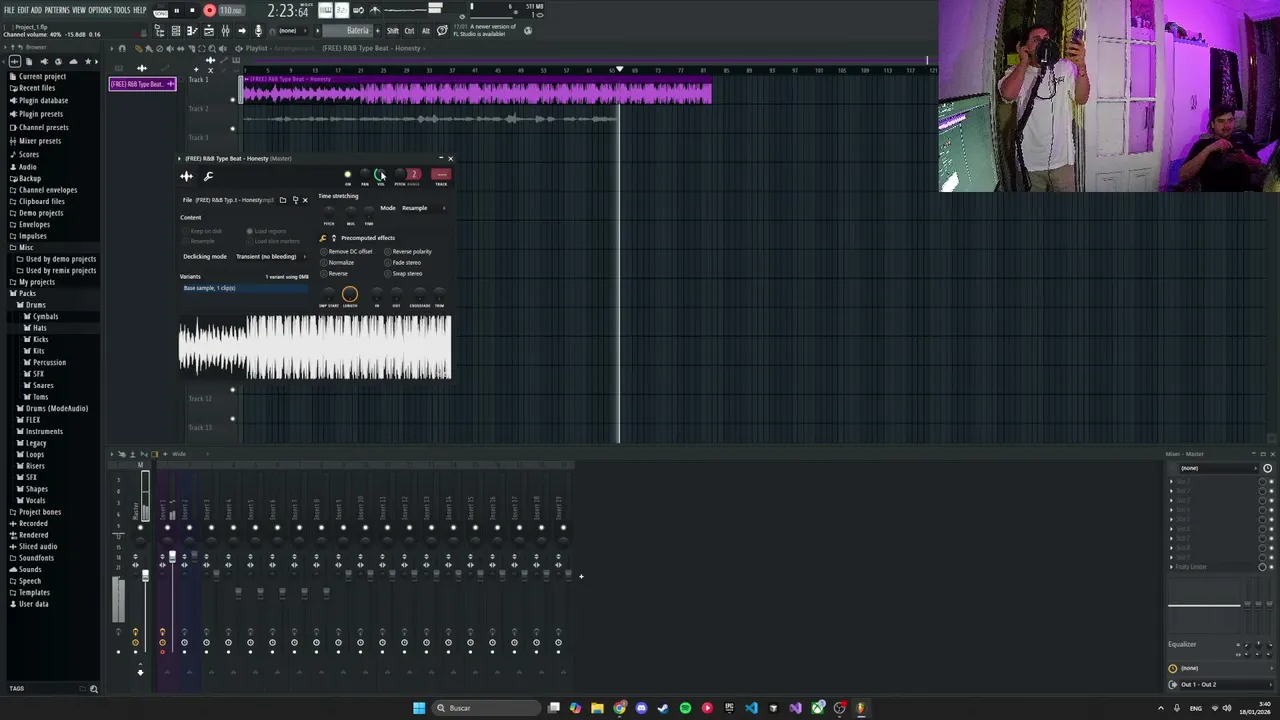
Task: Open the Kicks folder
Action: tap(39, 339)
